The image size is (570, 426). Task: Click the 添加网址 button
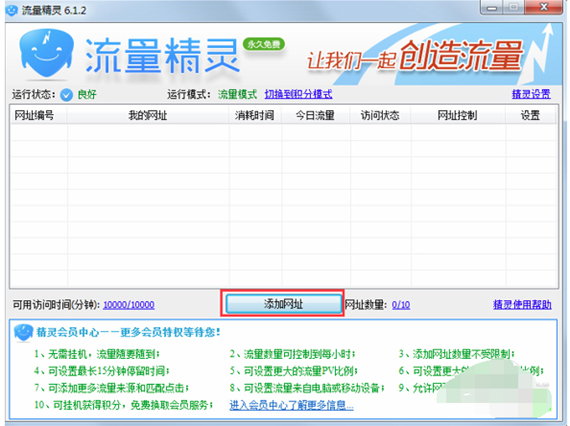click(283, 304)
